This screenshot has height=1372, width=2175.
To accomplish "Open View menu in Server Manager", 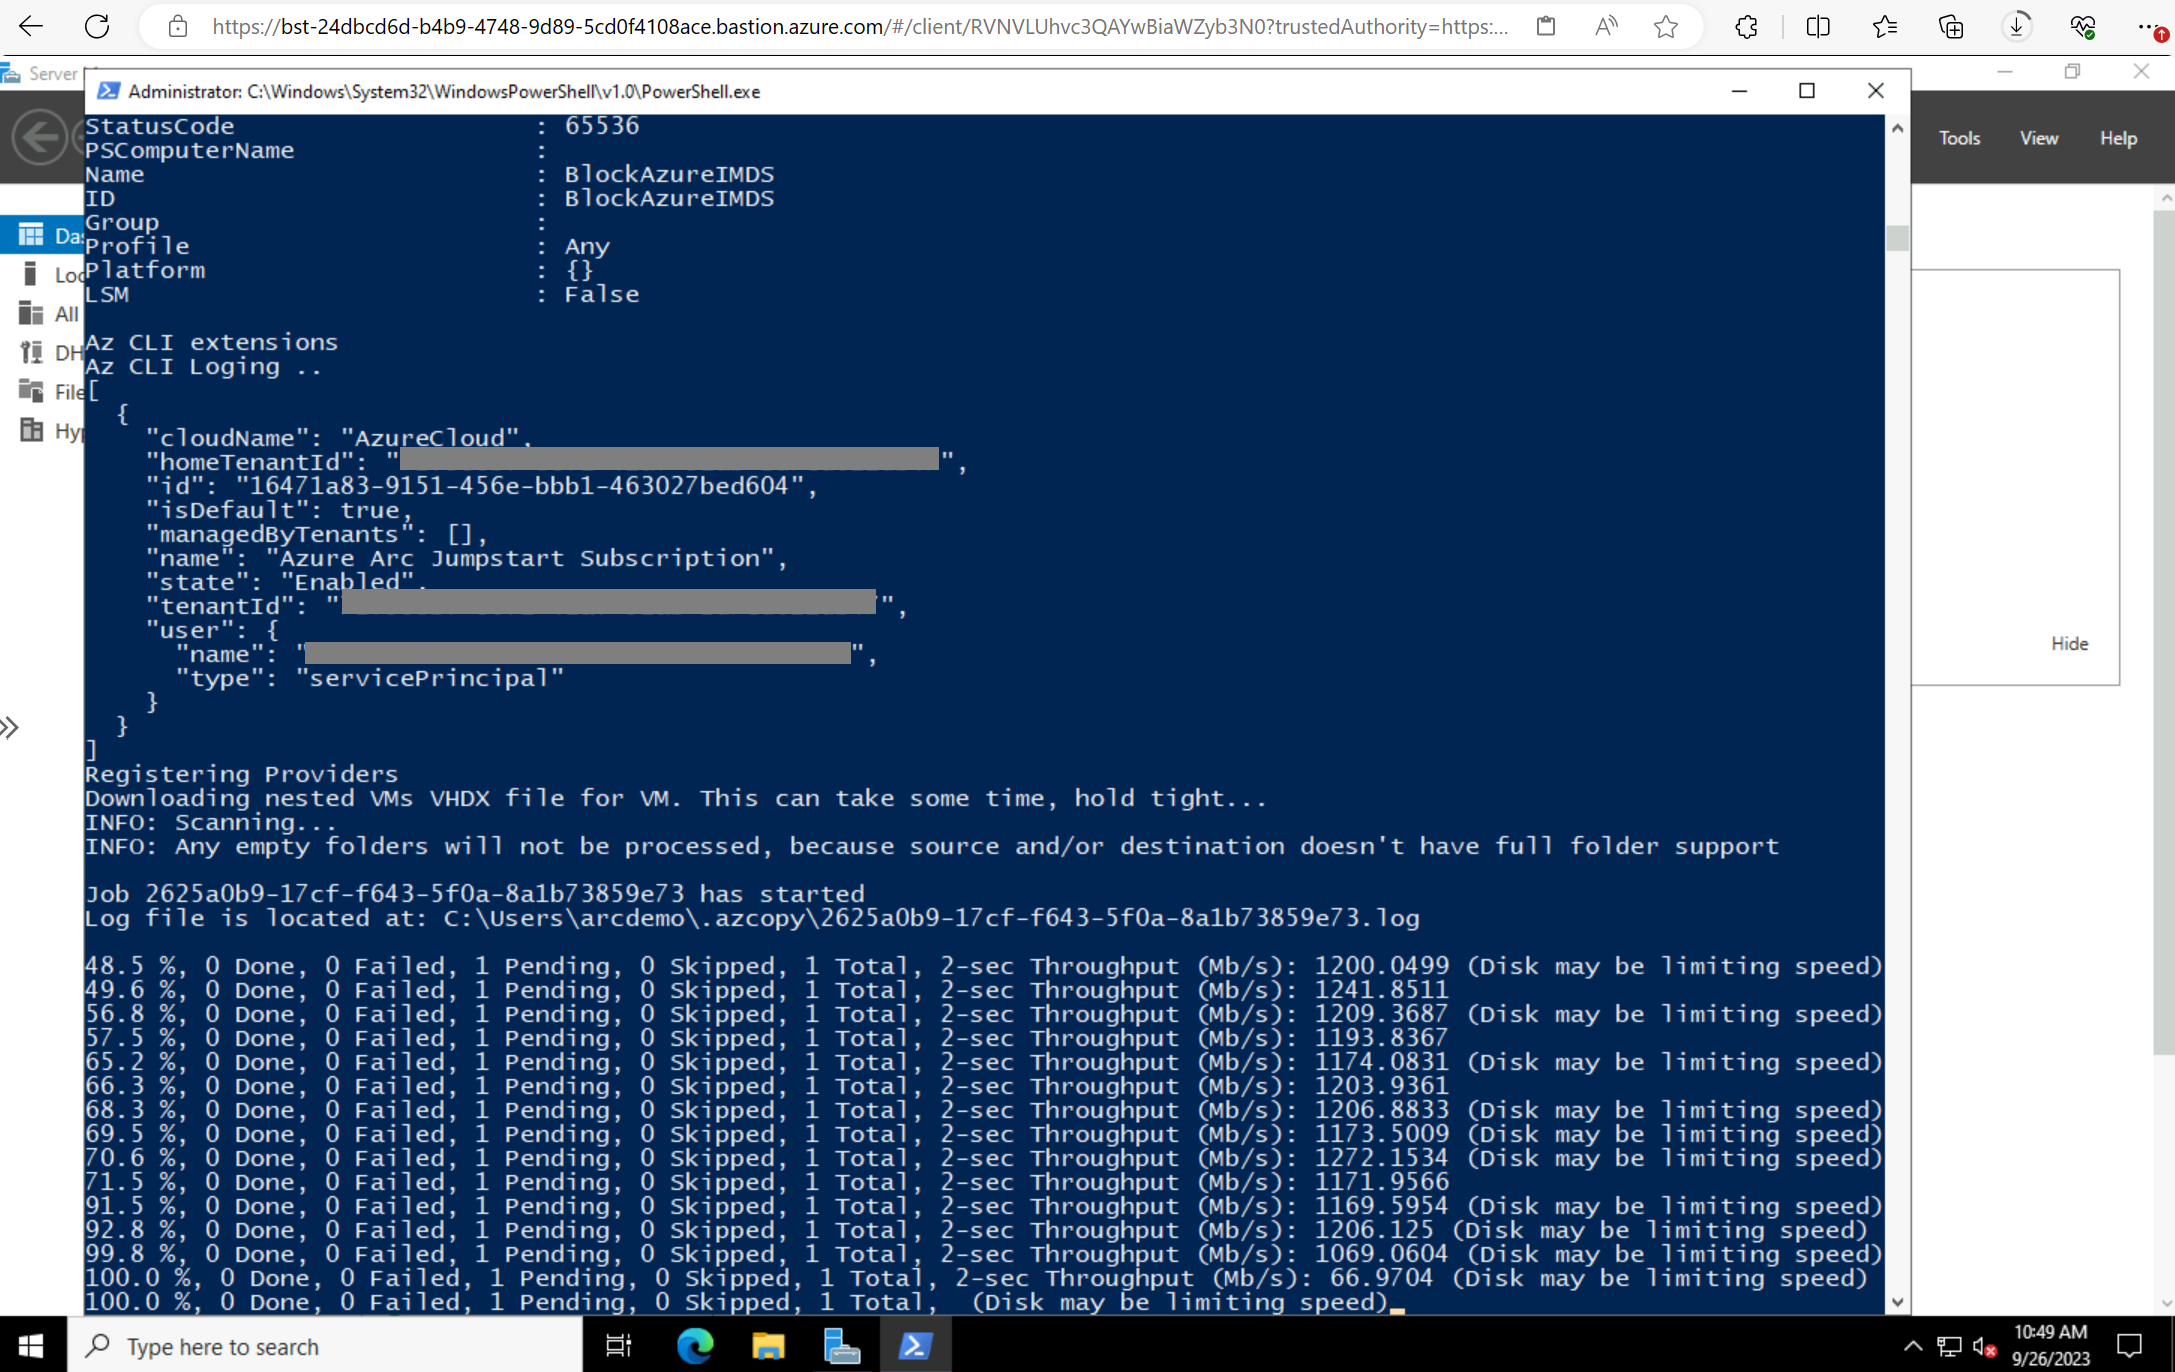I will click(x=2038, y=138).
